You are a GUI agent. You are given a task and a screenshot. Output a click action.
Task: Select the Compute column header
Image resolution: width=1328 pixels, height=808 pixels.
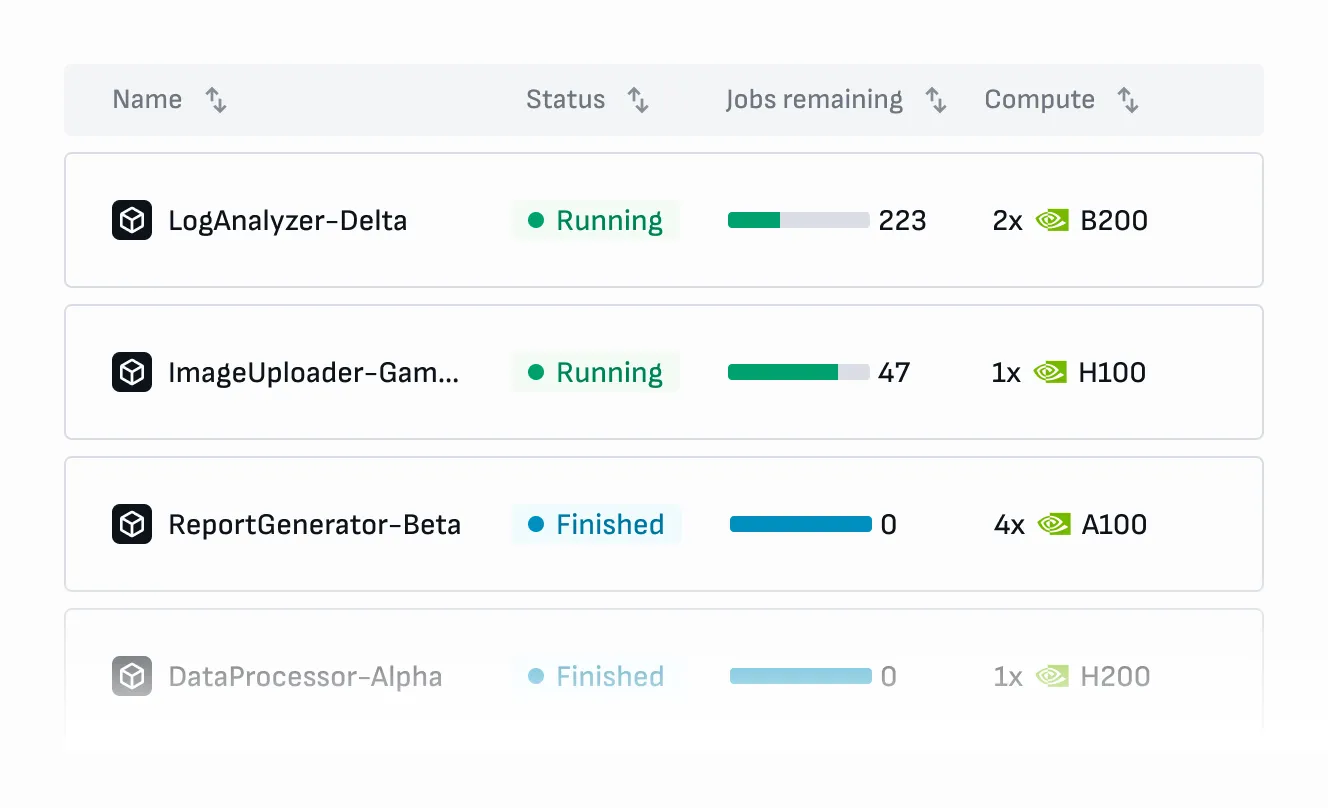[x=1040, y=99]
